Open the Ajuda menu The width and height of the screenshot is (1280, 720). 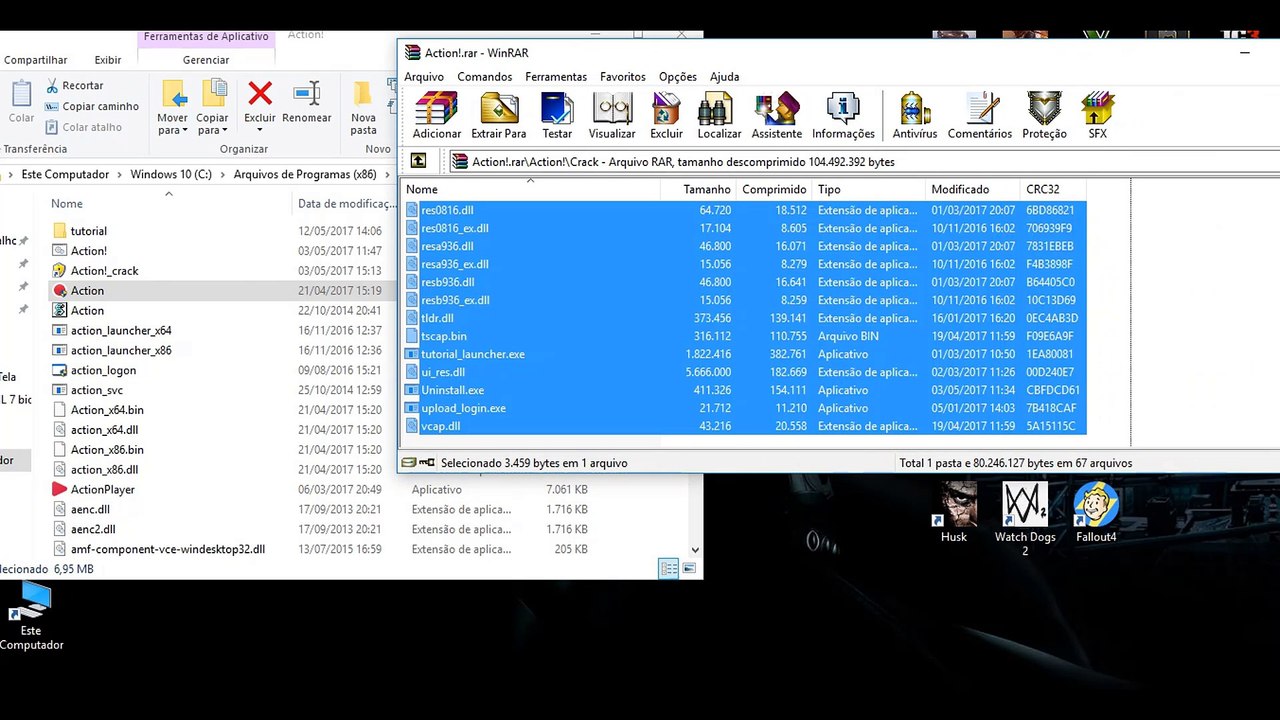point(725,77)
